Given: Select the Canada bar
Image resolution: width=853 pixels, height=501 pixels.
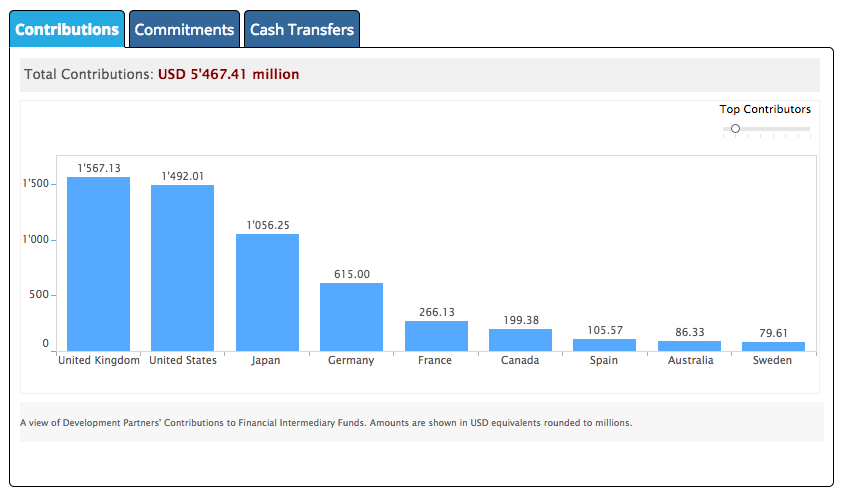Looking at the screenshot, I should tap(520, 340).
